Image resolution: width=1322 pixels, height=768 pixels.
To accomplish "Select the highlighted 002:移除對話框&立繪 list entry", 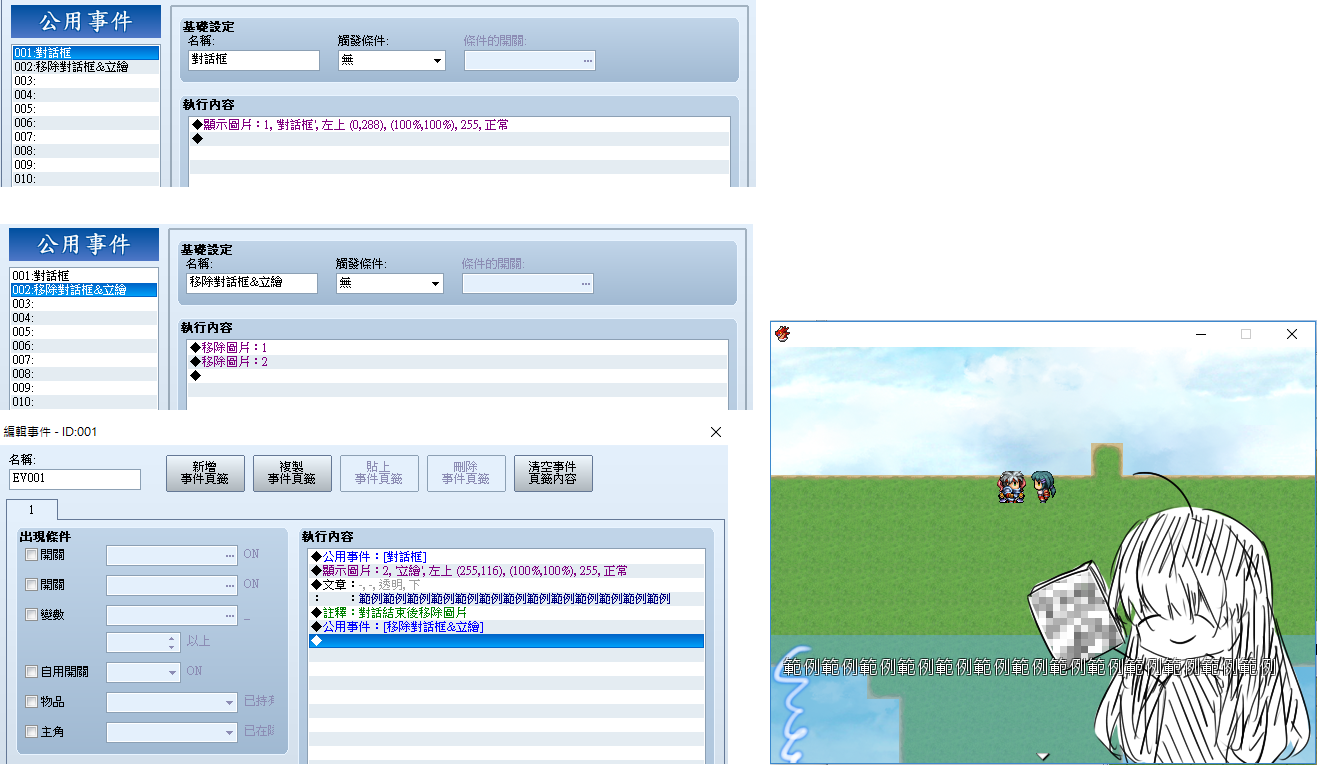I will 84,290.
